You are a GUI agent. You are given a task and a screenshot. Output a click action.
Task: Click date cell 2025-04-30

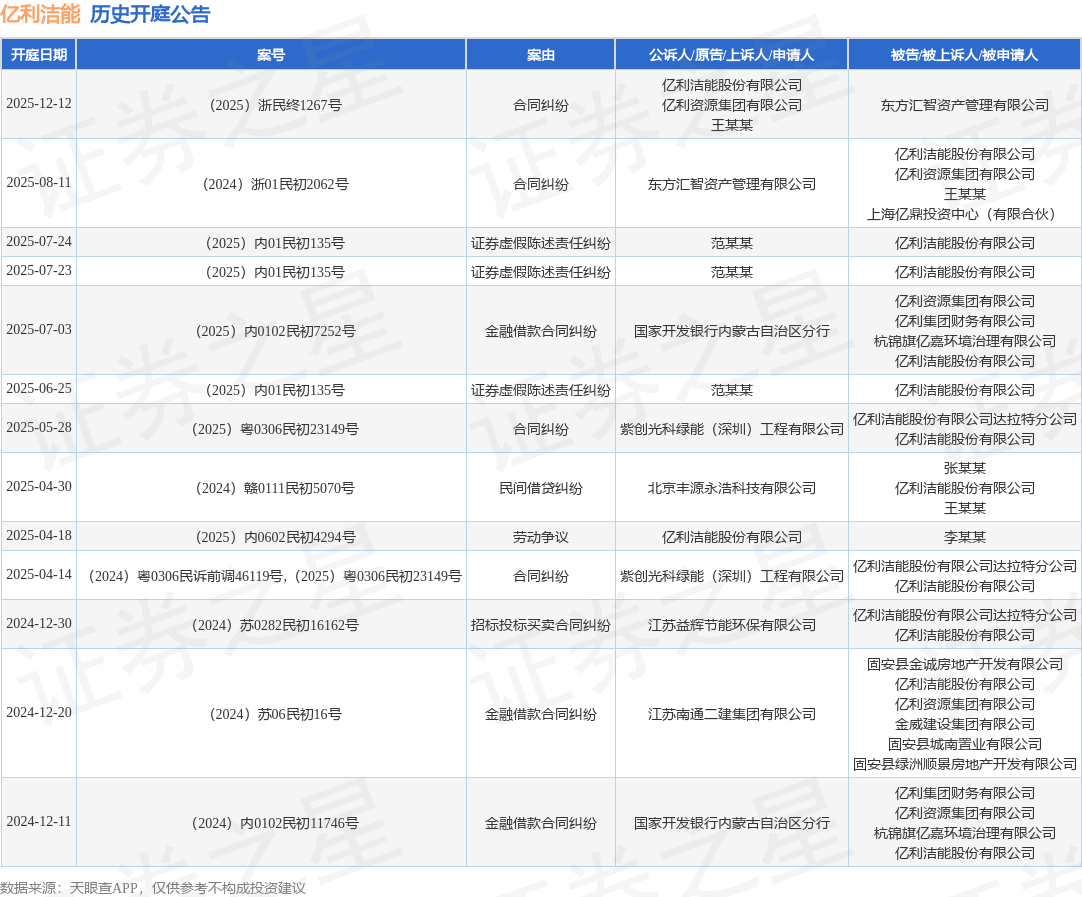pos(39,486)
